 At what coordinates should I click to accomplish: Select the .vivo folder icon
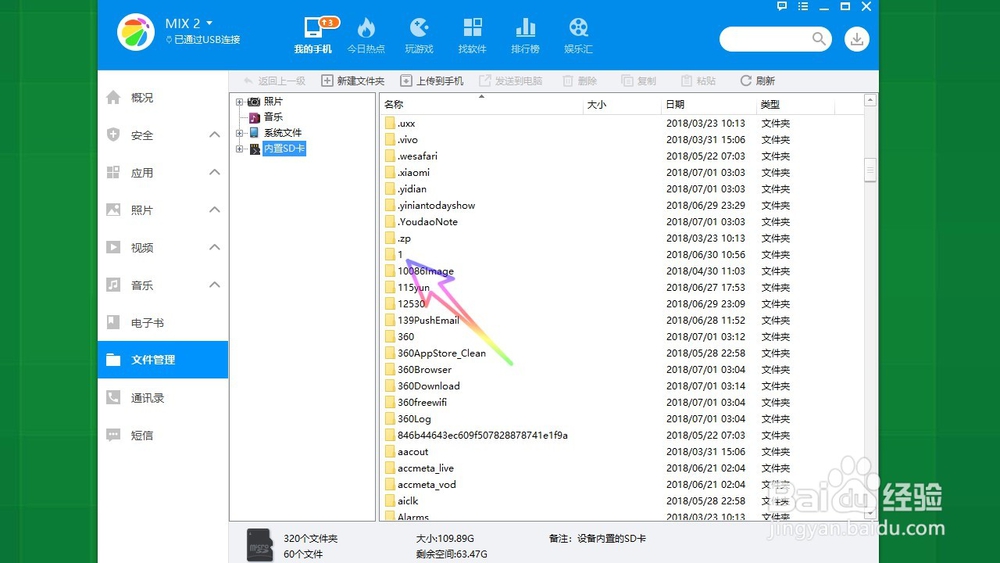[390, 140]
